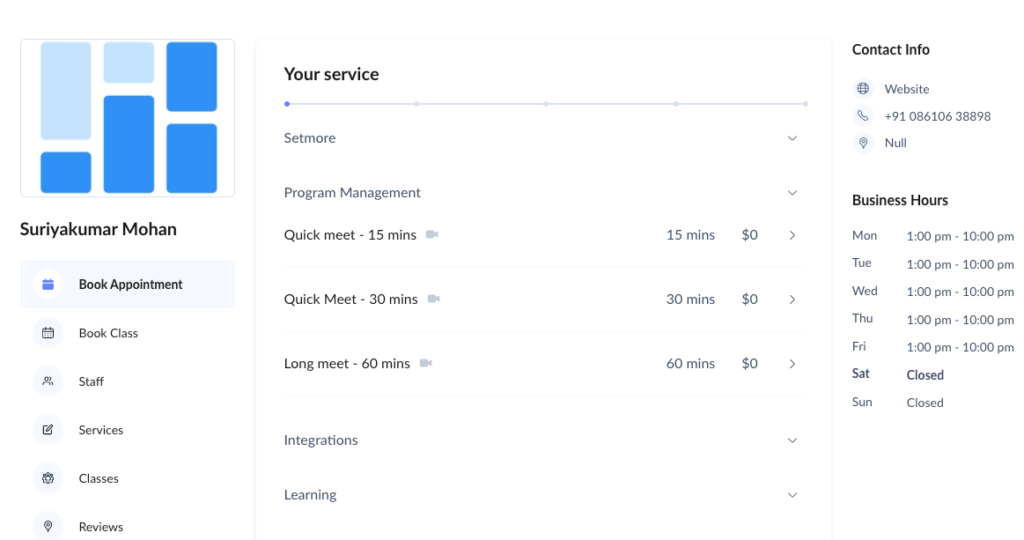Click the middle booking progress step dot

point(546,104)
